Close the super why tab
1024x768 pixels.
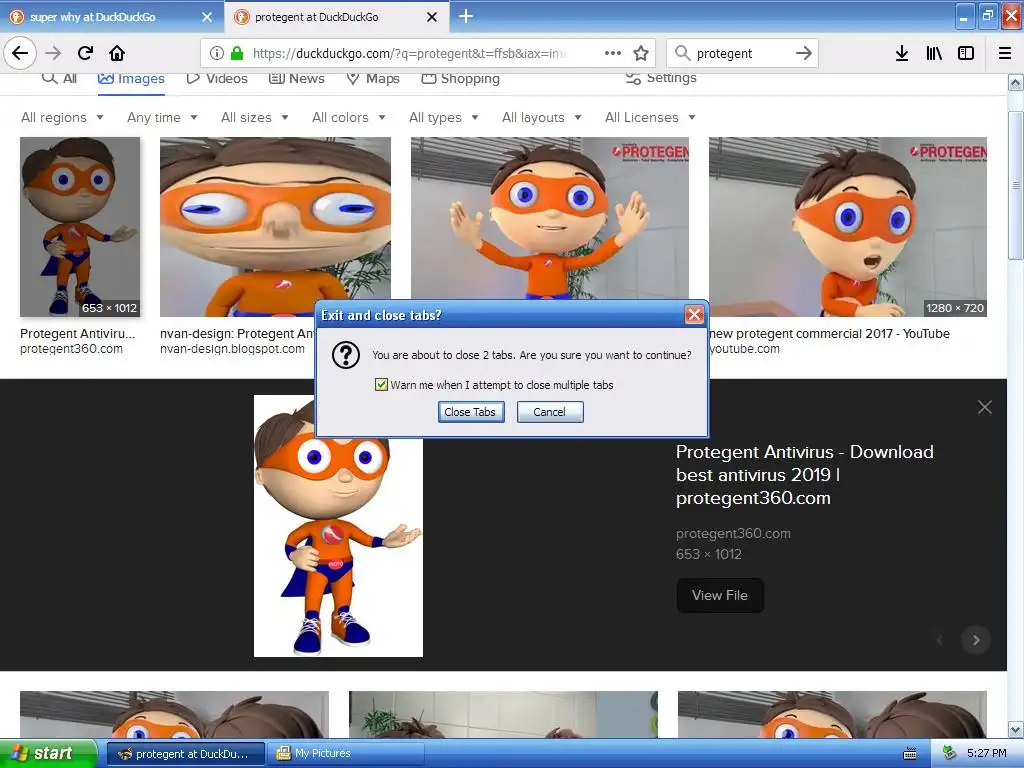pyautogui.click(x=207, y=17)
